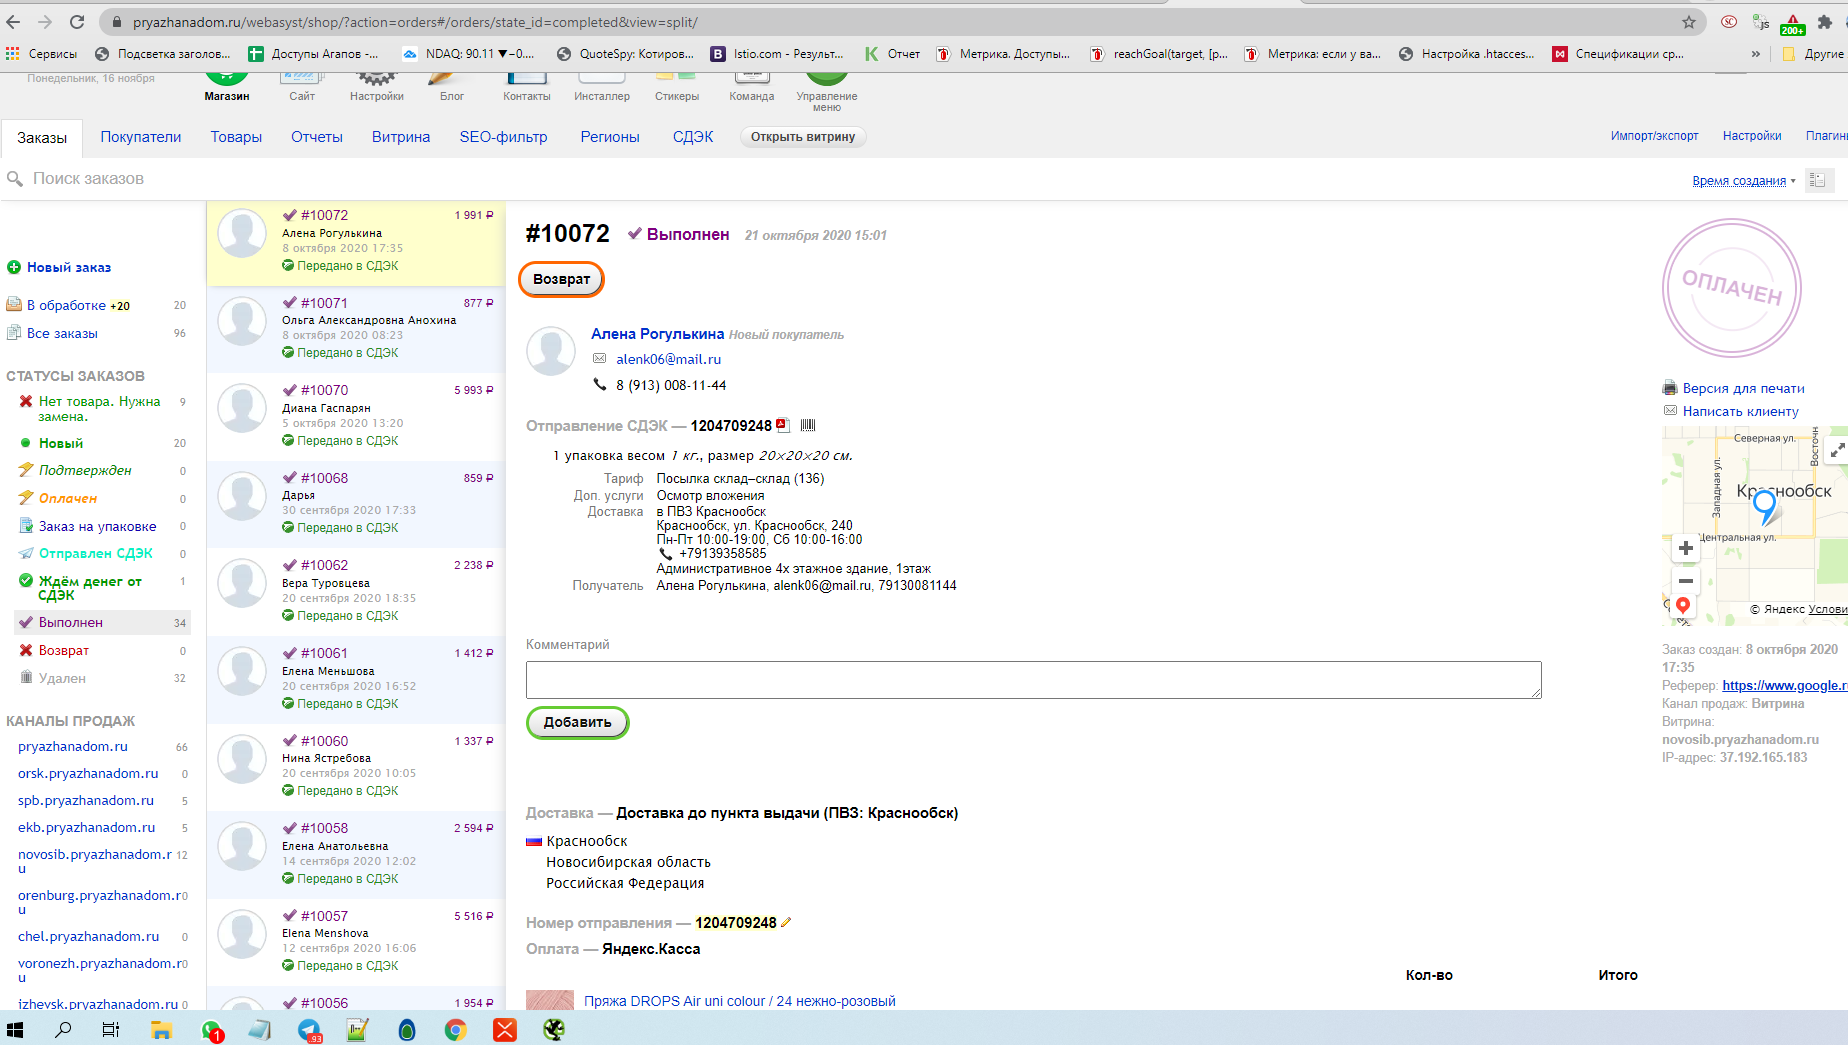The width and height of the screenshot is (1848, 1045).
Task: Switch to the Регионы tab
Action: (x=610, y=137)
